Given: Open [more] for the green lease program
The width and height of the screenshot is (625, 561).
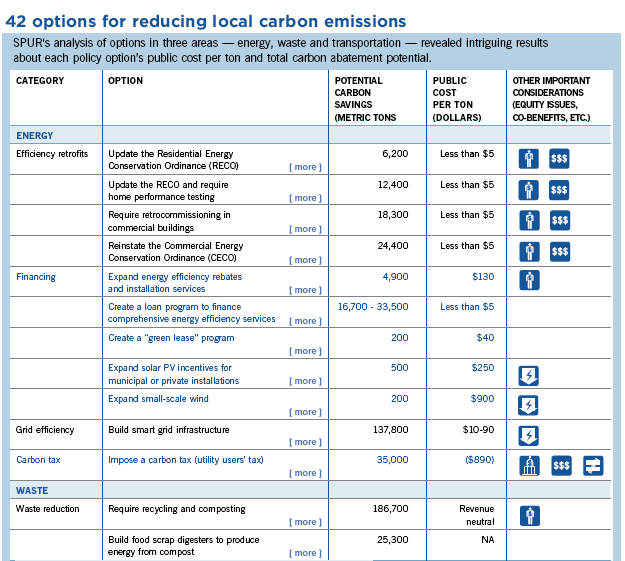Looking at the screenshot, I should [305, 351].
